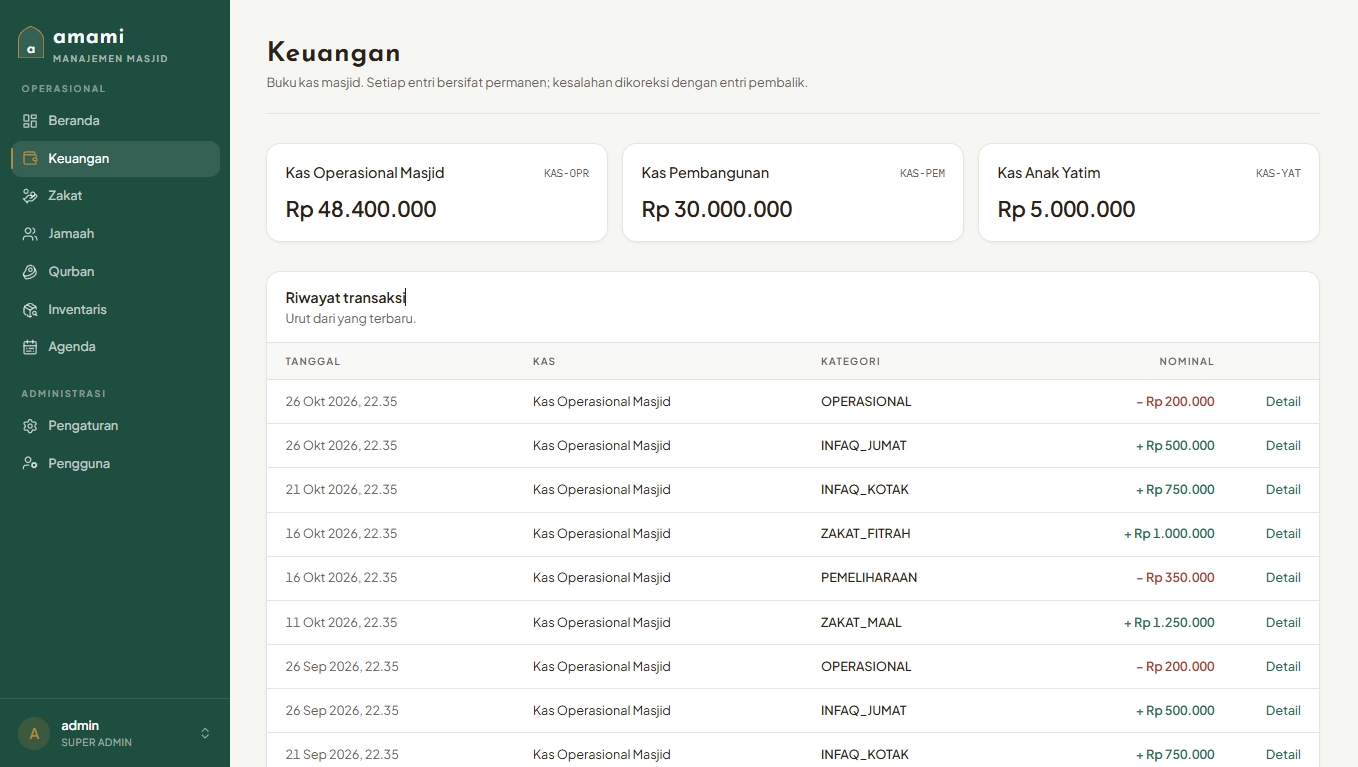Click the amami arch logo icon
Image resolution: width=1358 pixels, height=767 pixels.
point(31,43)
